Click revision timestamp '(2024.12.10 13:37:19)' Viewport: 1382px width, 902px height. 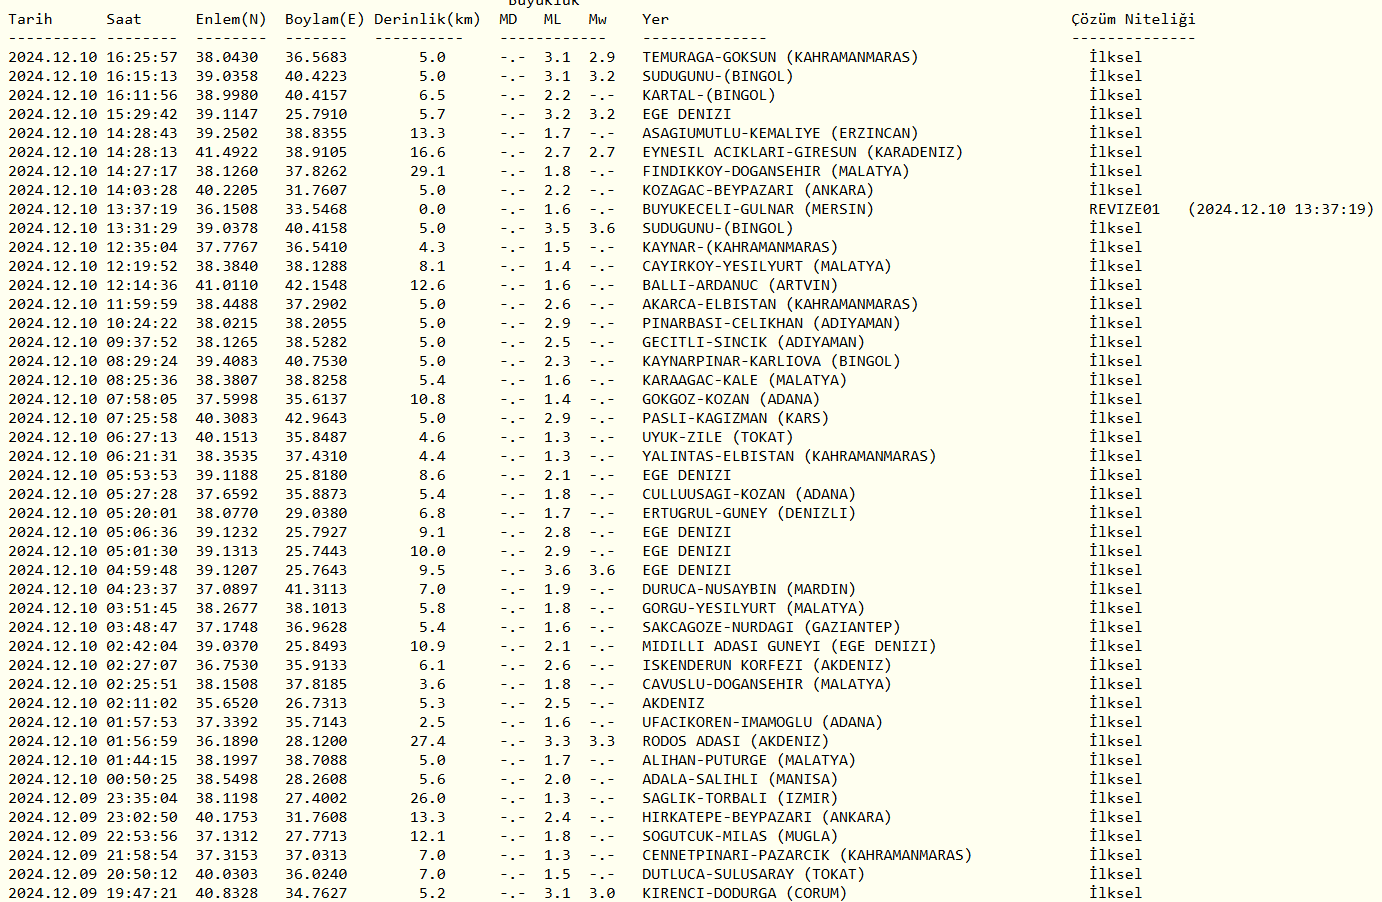click(1281, 209)
